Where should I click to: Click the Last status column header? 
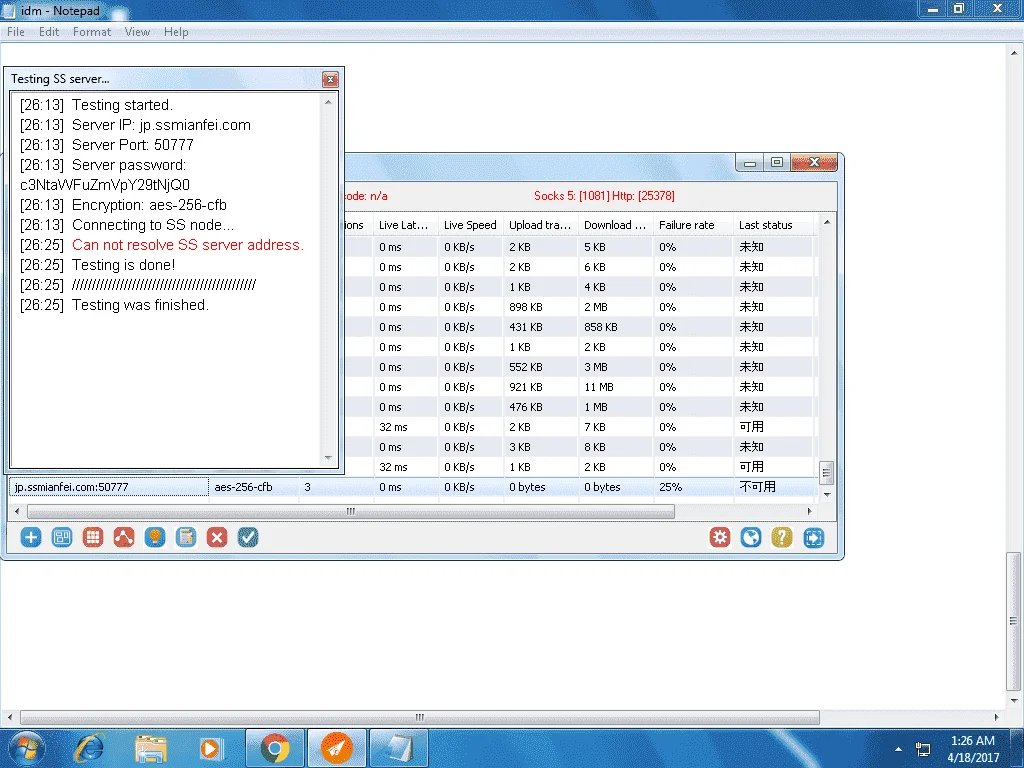tap(774, 225)
